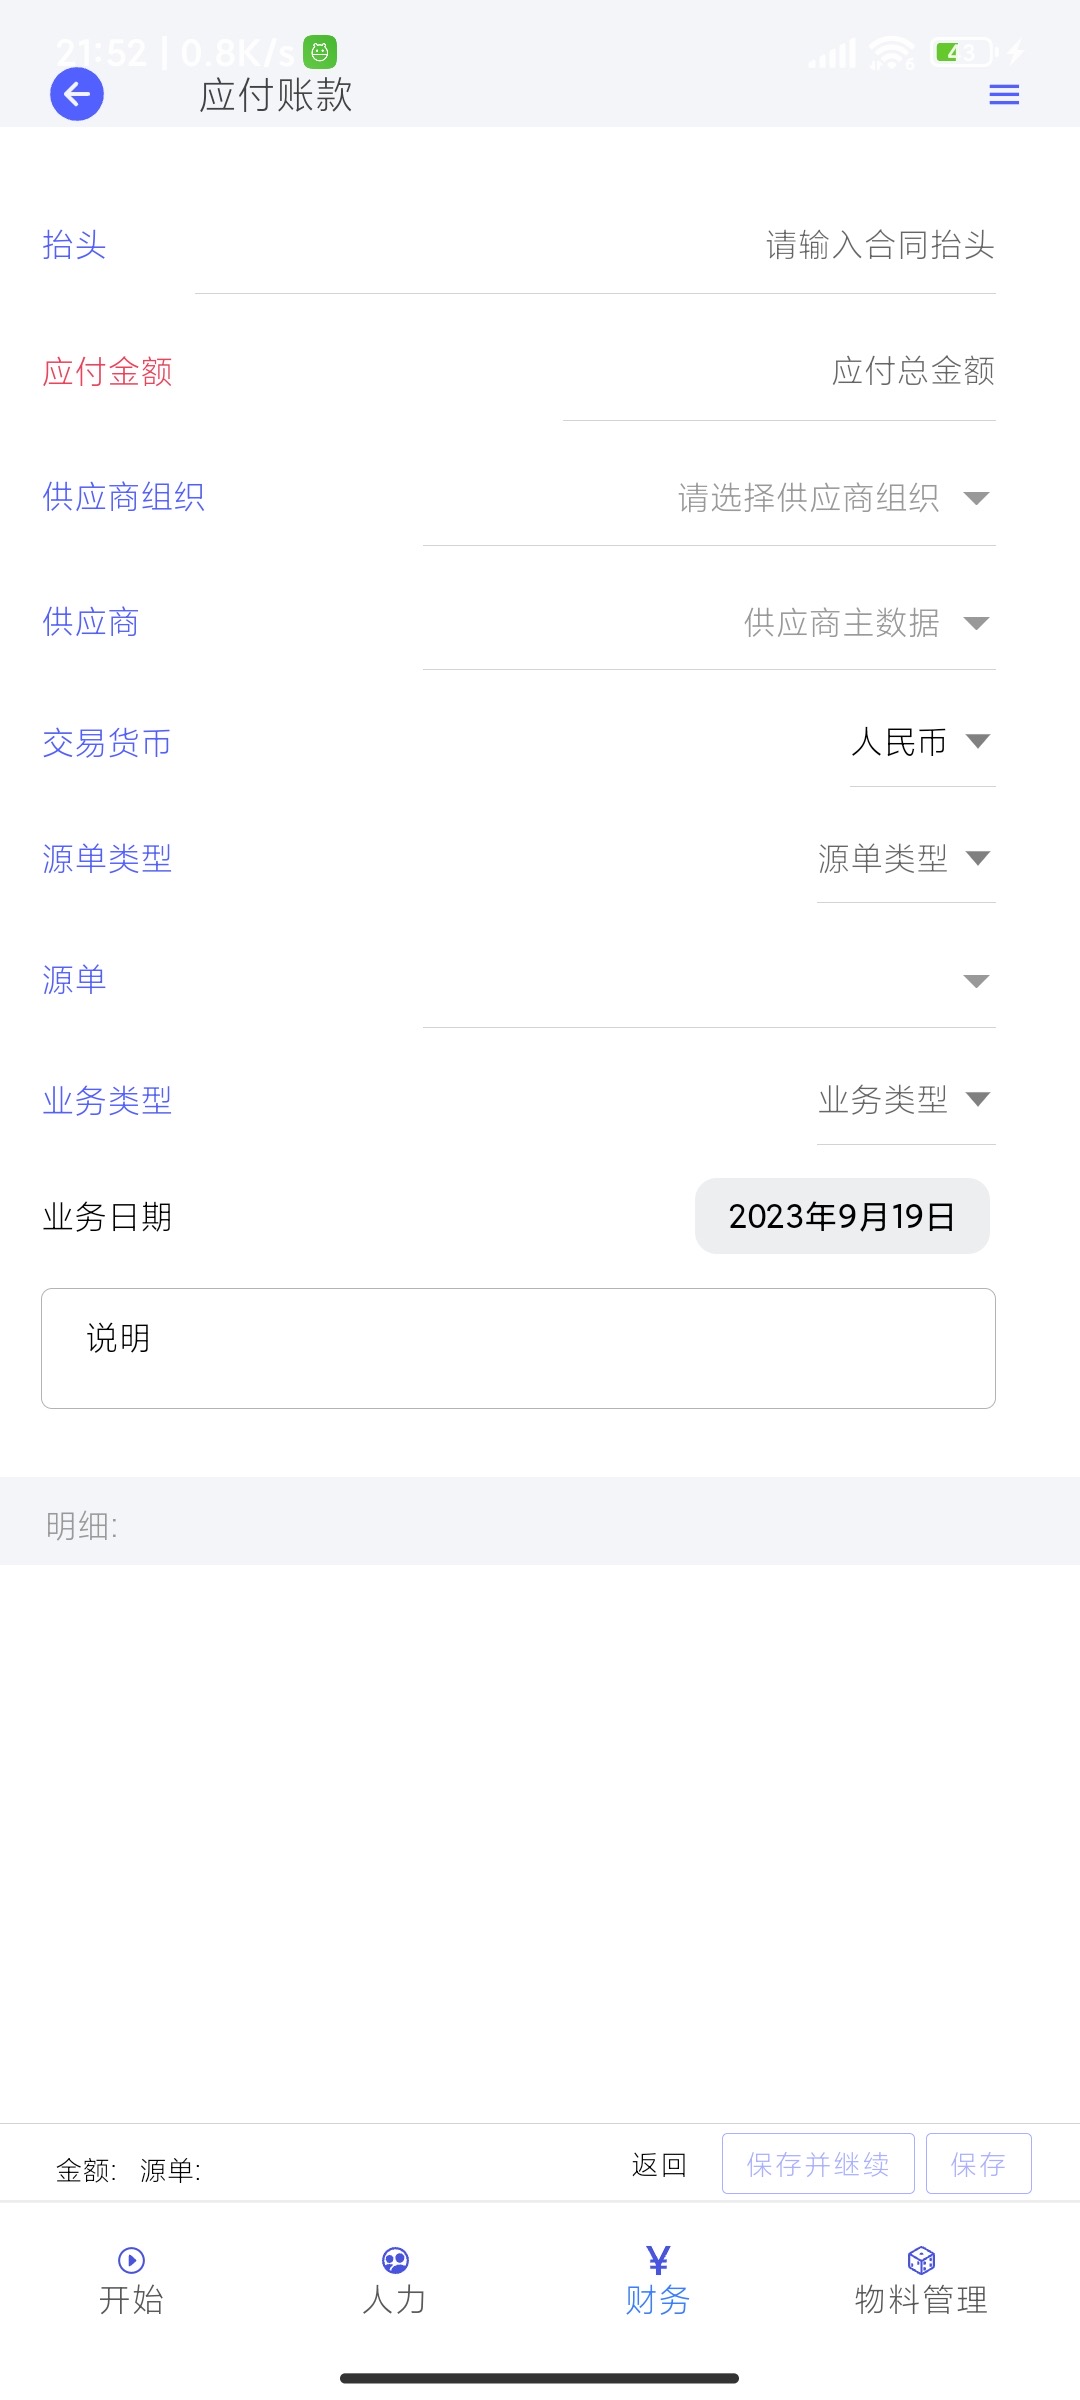The width and height of the screenshot is (1080, 2400).
Task: Tap the cube icon above 物料管理
Action: pyautogui.click(x=921, y=2259)
